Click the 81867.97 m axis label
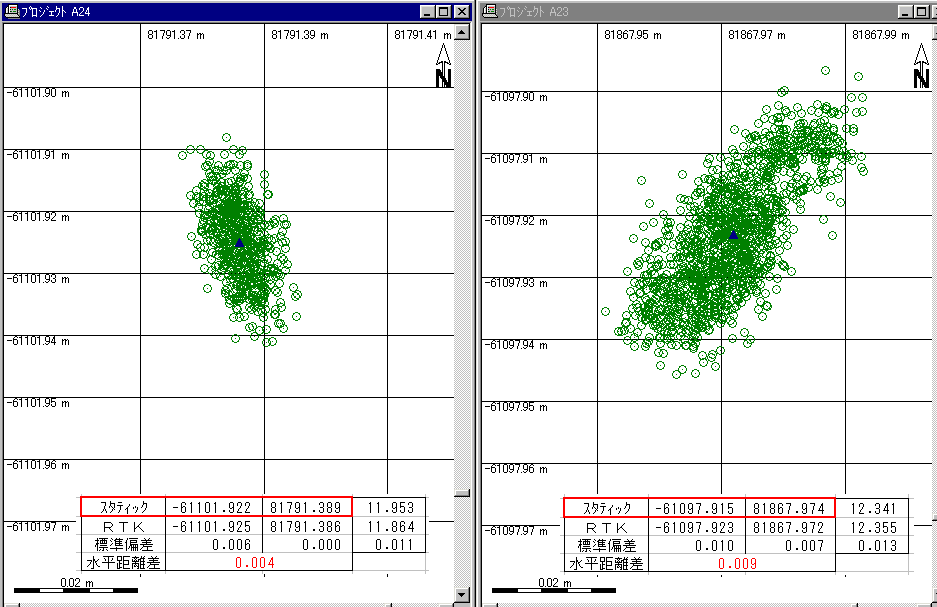This screenshot has width=937, height=607. [757, 35]
